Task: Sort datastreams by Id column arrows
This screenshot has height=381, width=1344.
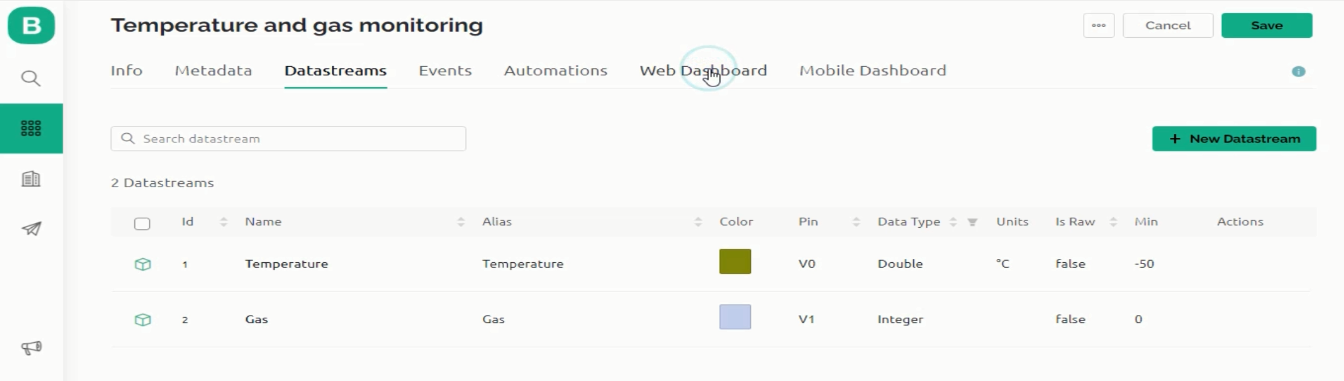Action: [x=223, y=222]
